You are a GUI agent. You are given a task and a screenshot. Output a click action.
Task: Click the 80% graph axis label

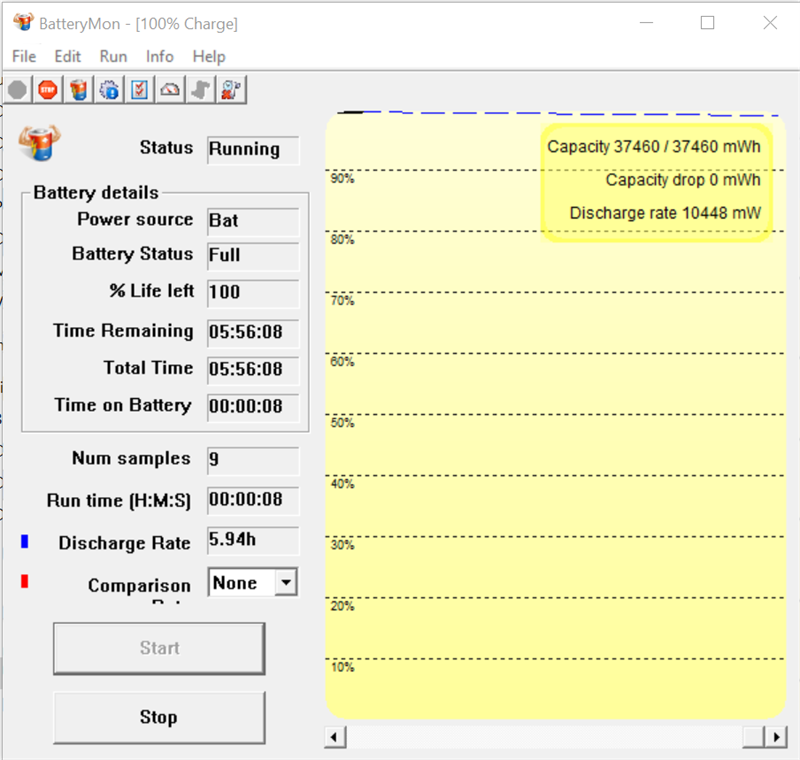pyautogui.click(x=342, y=240)
